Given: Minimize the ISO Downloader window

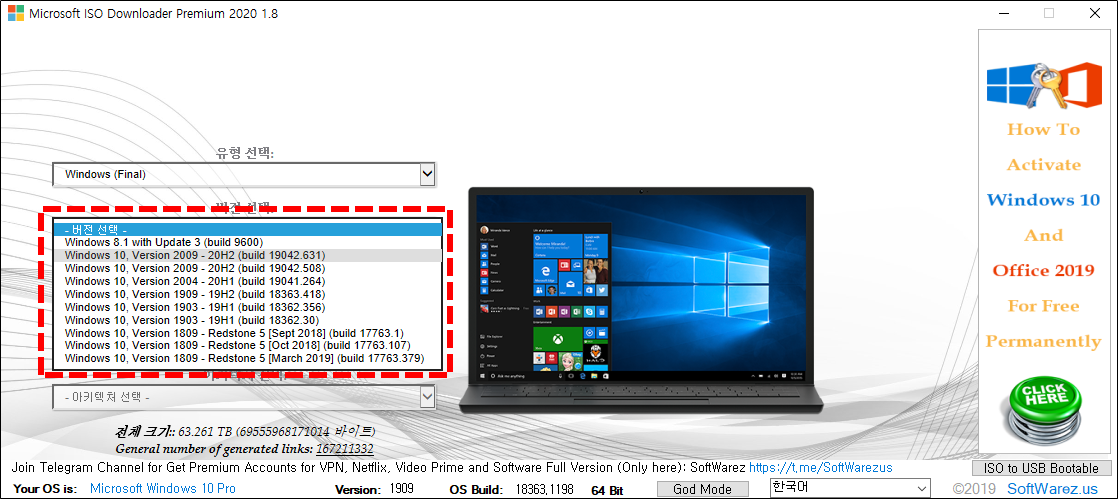Looking at the screenshot, I should (1003, 13).
